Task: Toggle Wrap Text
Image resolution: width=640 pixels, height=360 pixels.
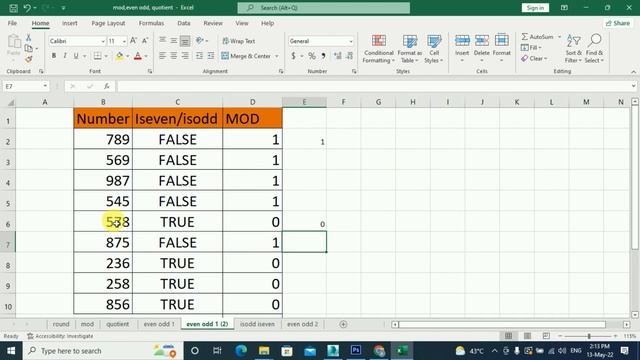Action: (x=239, y=41)
